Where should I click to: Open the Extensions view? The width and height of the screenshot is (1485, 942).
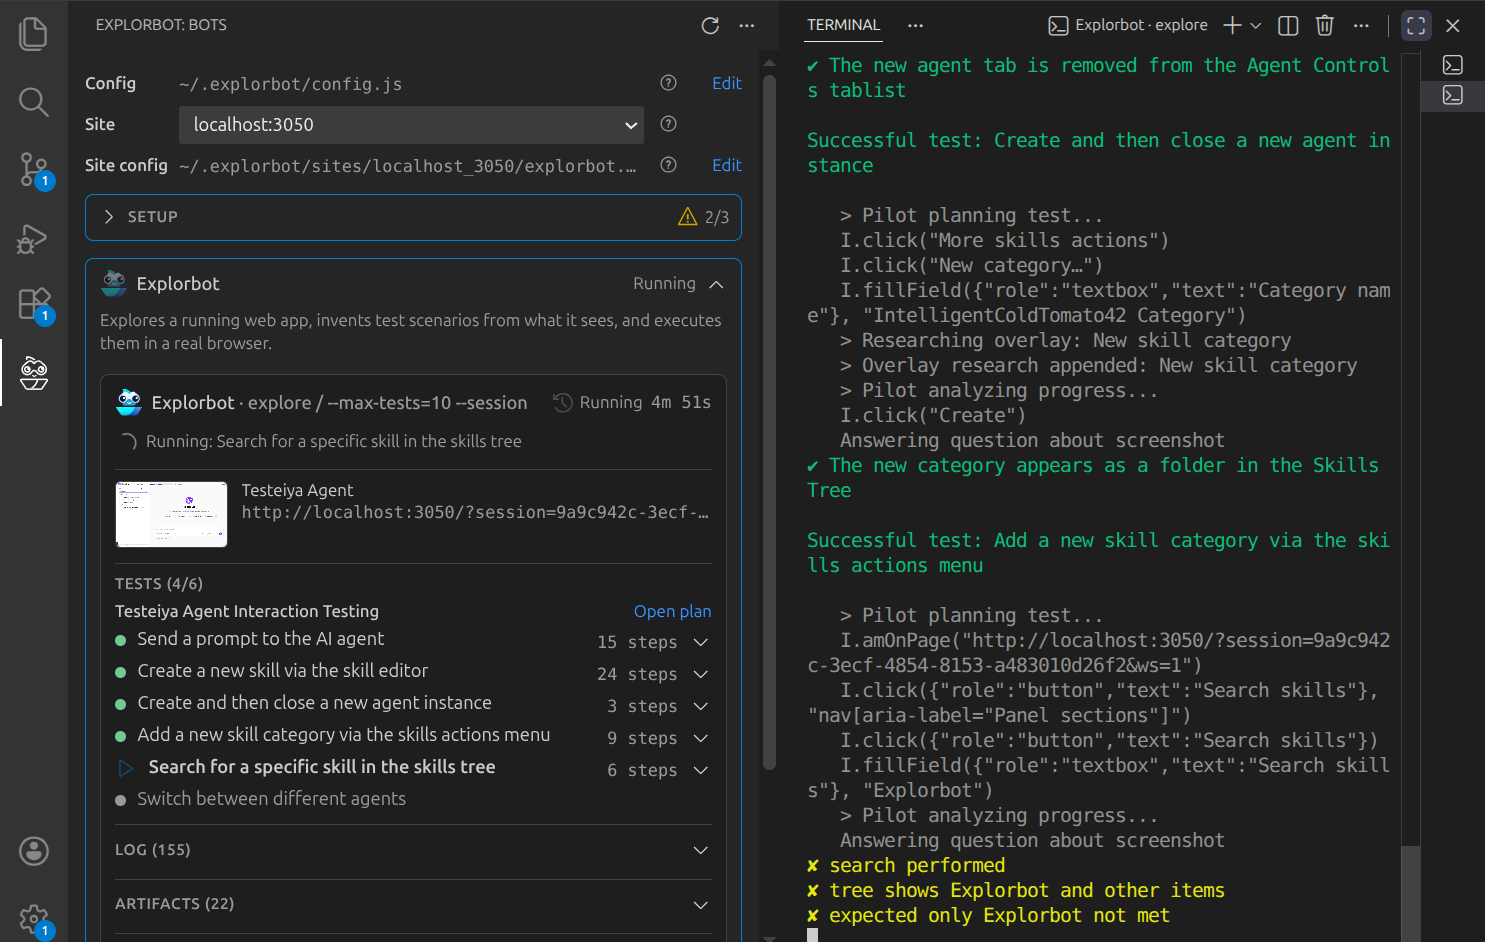point(33,305)
